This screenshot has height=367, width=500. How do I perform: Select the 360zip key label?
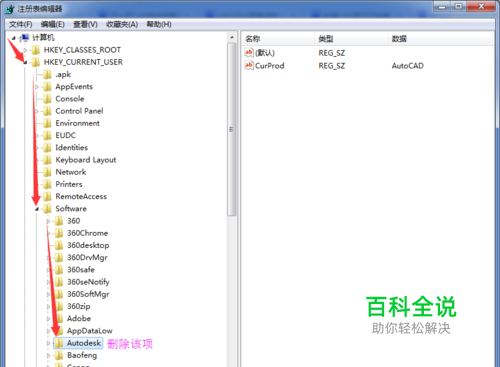pos(79,306)
